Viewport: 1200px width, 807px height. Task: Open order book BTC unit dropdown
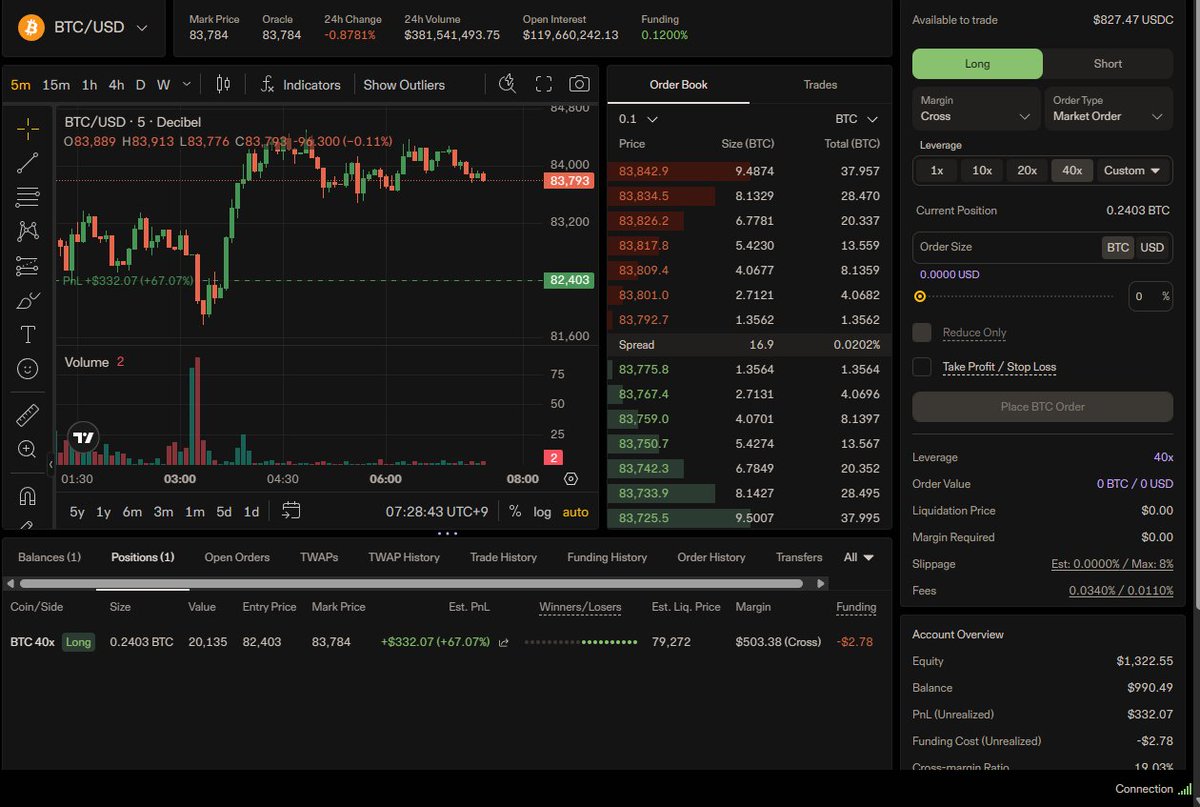click(x=857, y=119)
